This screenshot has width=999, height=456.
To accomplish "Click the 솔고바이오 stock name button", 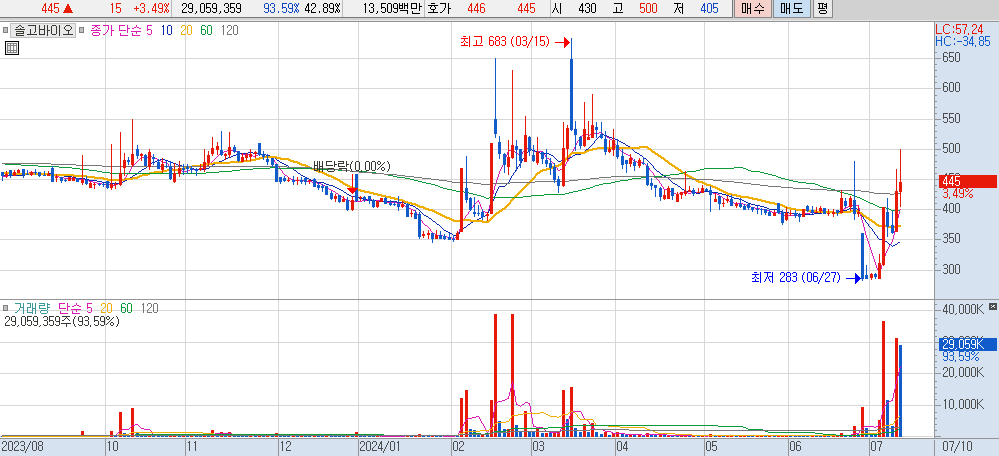I will tap(42, 30).
